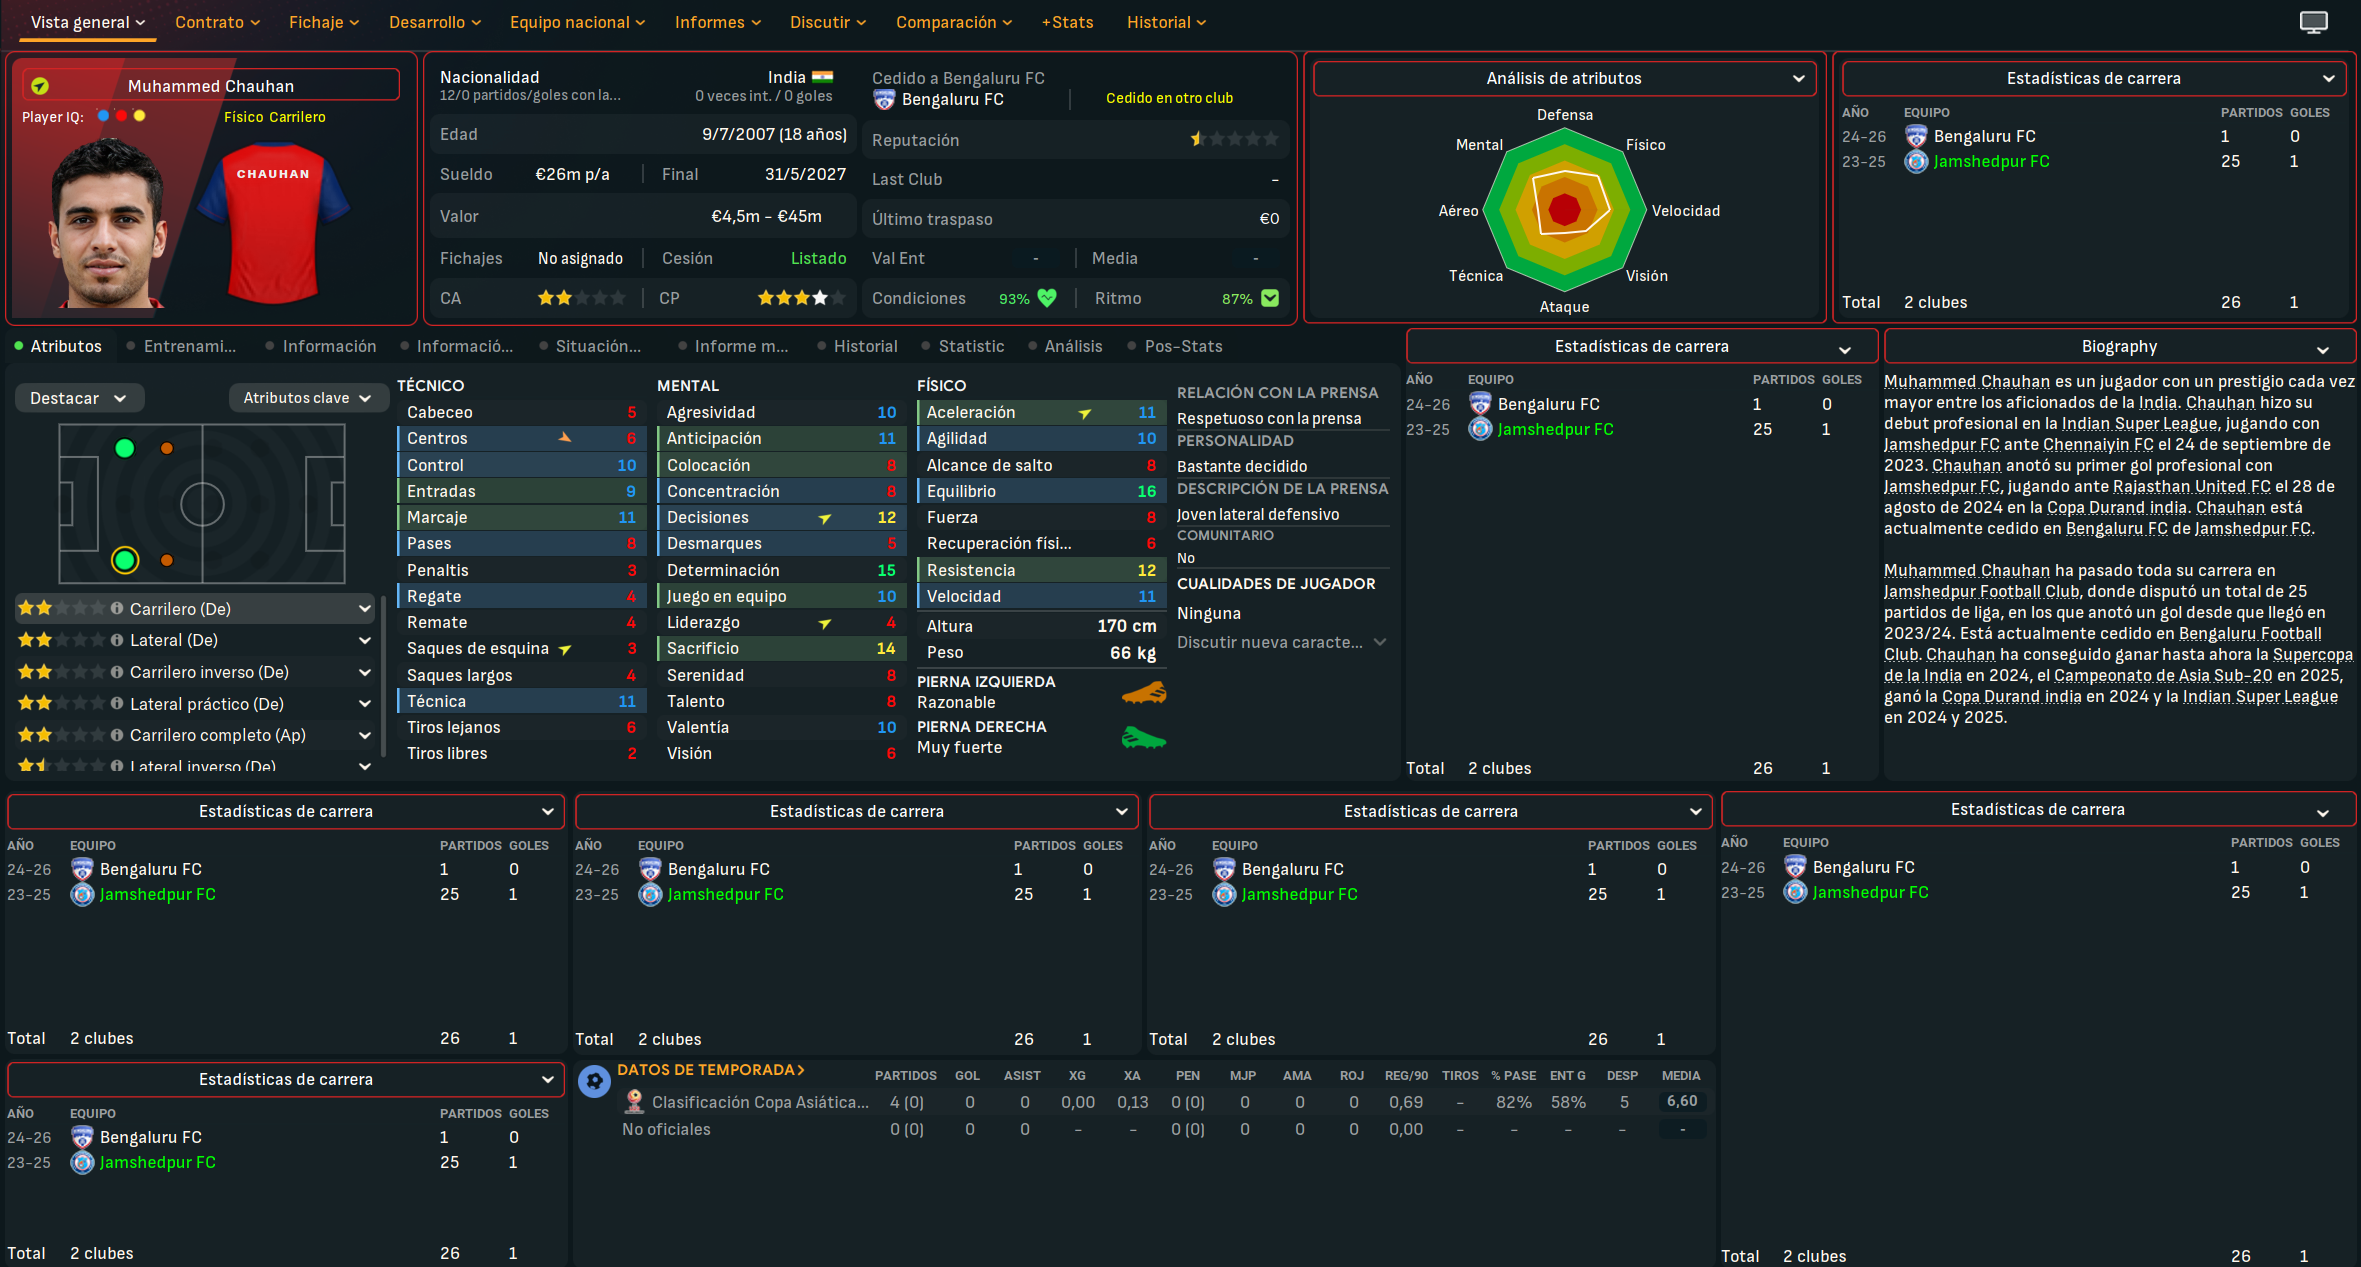Screen dimensions: 2361x1267
Task: Click the reputation star rating
Action: pyautogui.click(x=1234, y=139)
